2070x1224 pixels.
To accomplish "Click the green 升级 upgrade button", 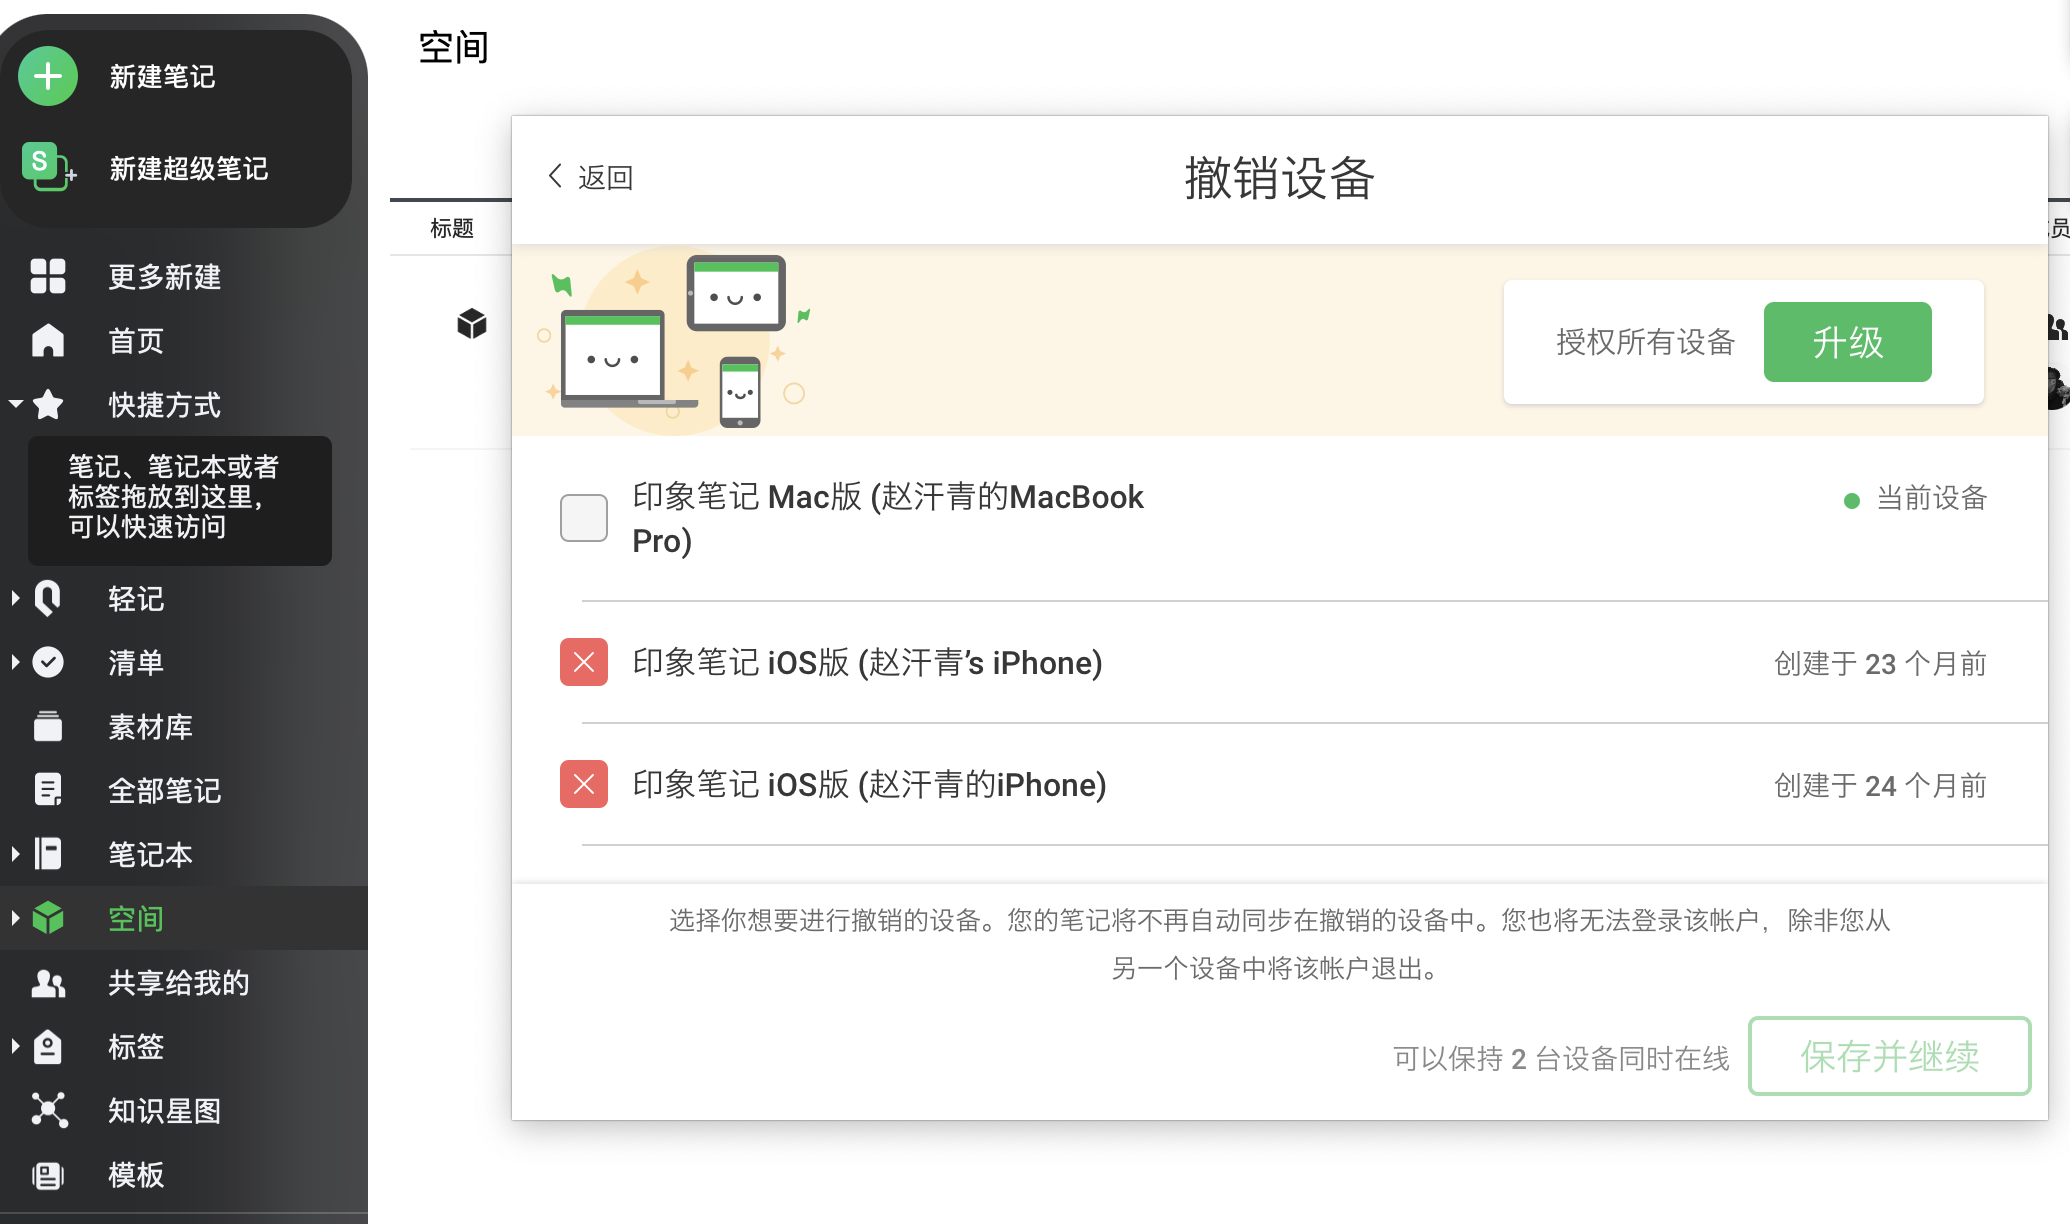I will (1847, 342).
